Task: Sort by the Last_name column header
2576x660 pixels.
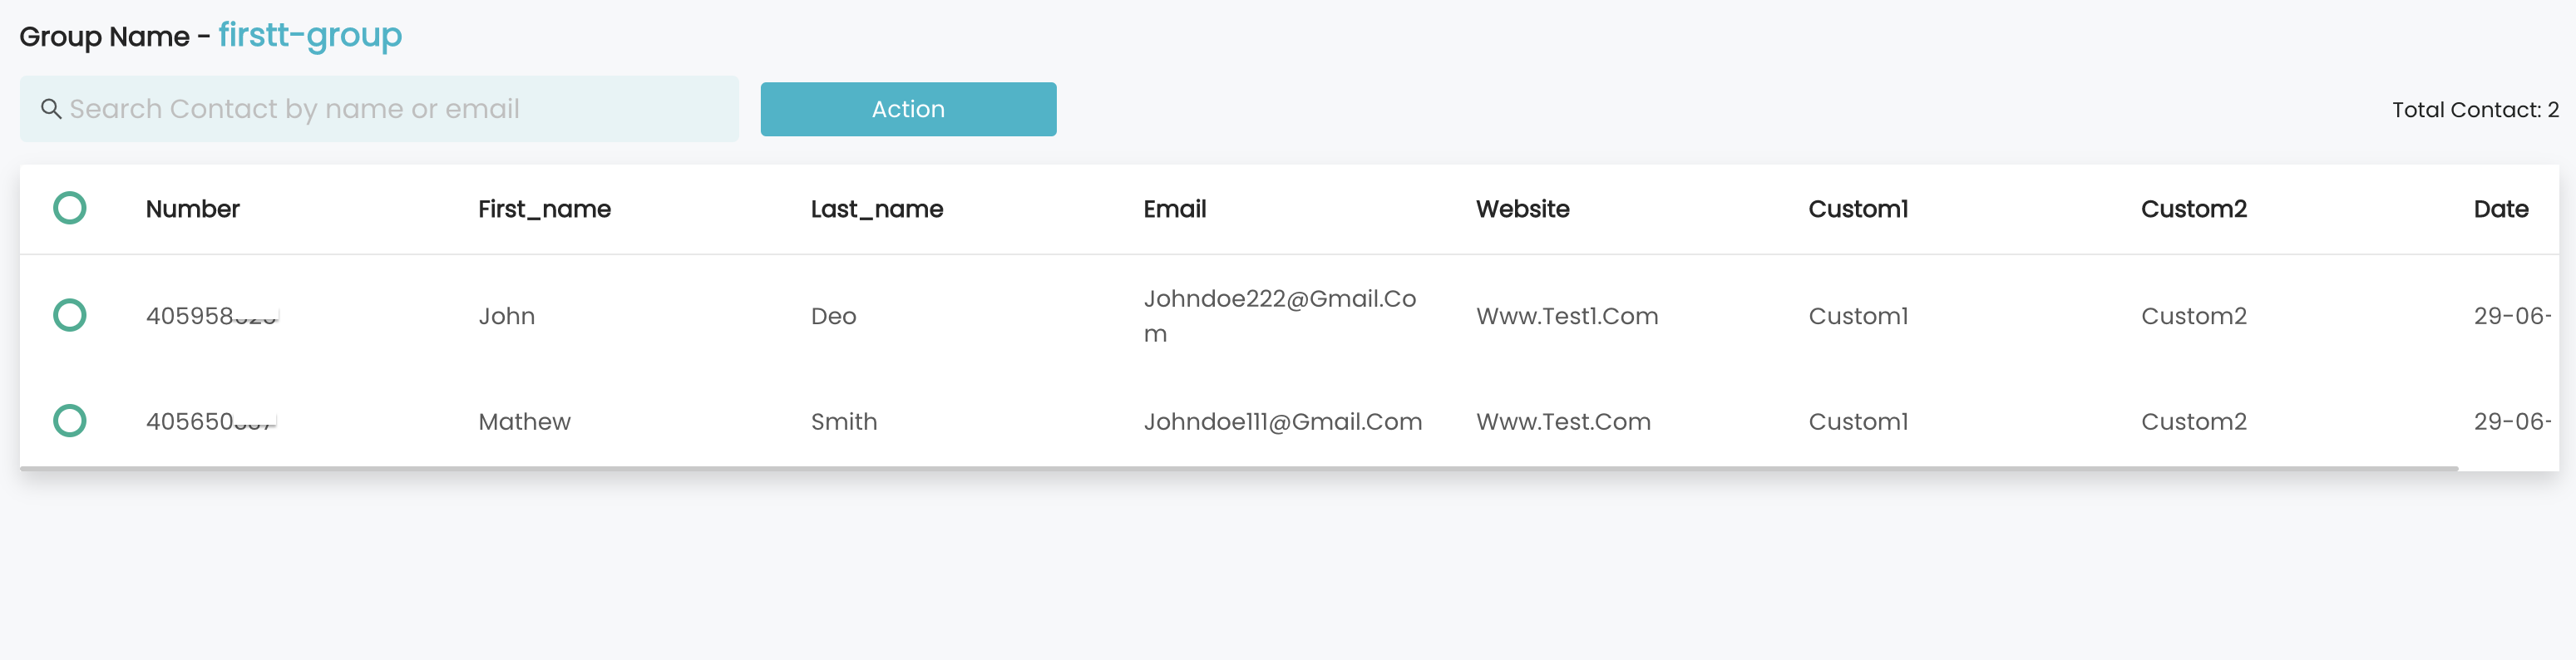Action: pyautogui.click(x=877, y=209)
